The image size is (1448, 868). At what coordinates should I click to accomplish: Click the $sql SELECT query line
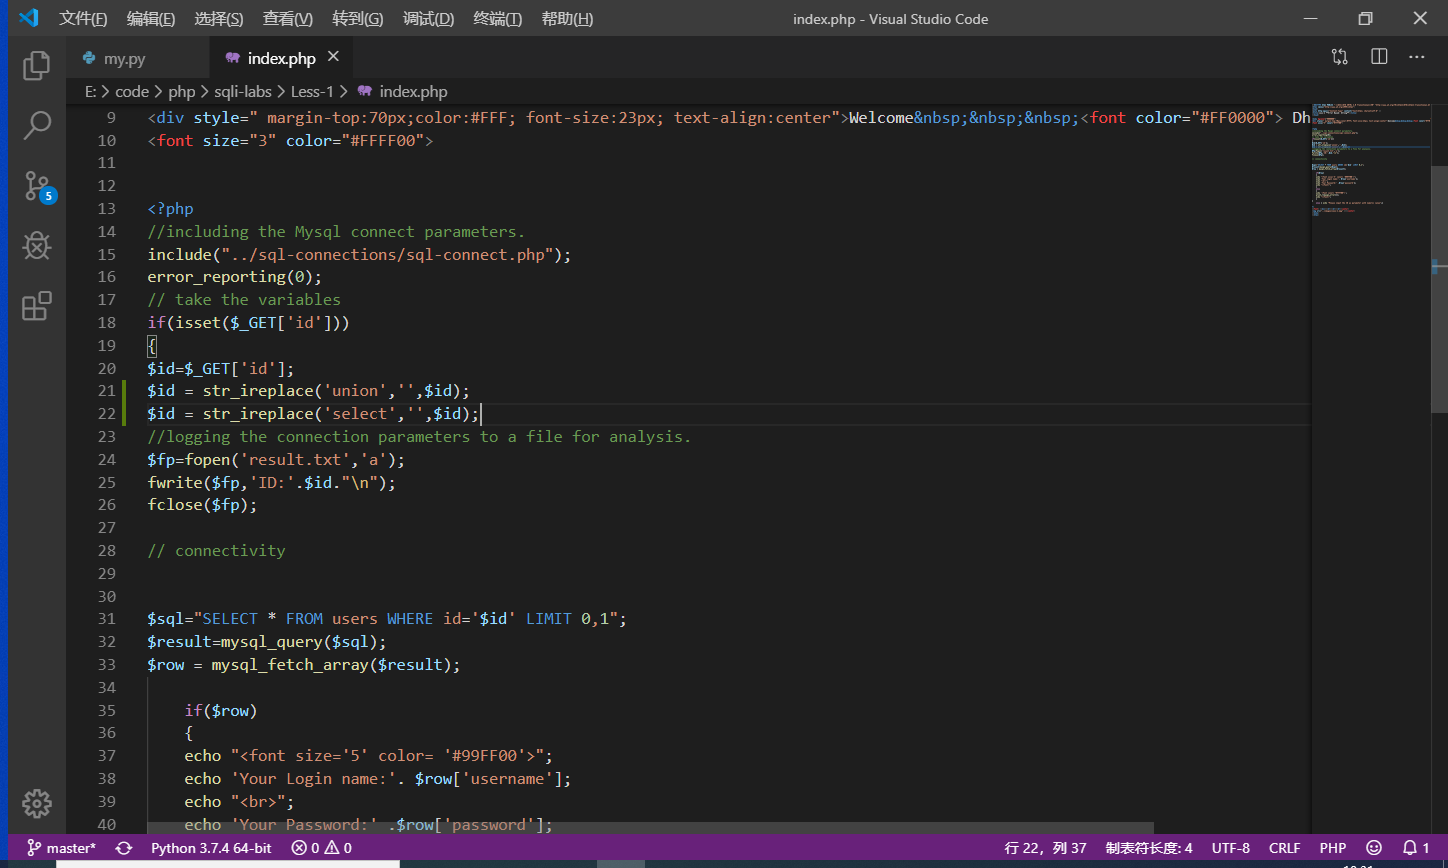[x=388, y=619]
